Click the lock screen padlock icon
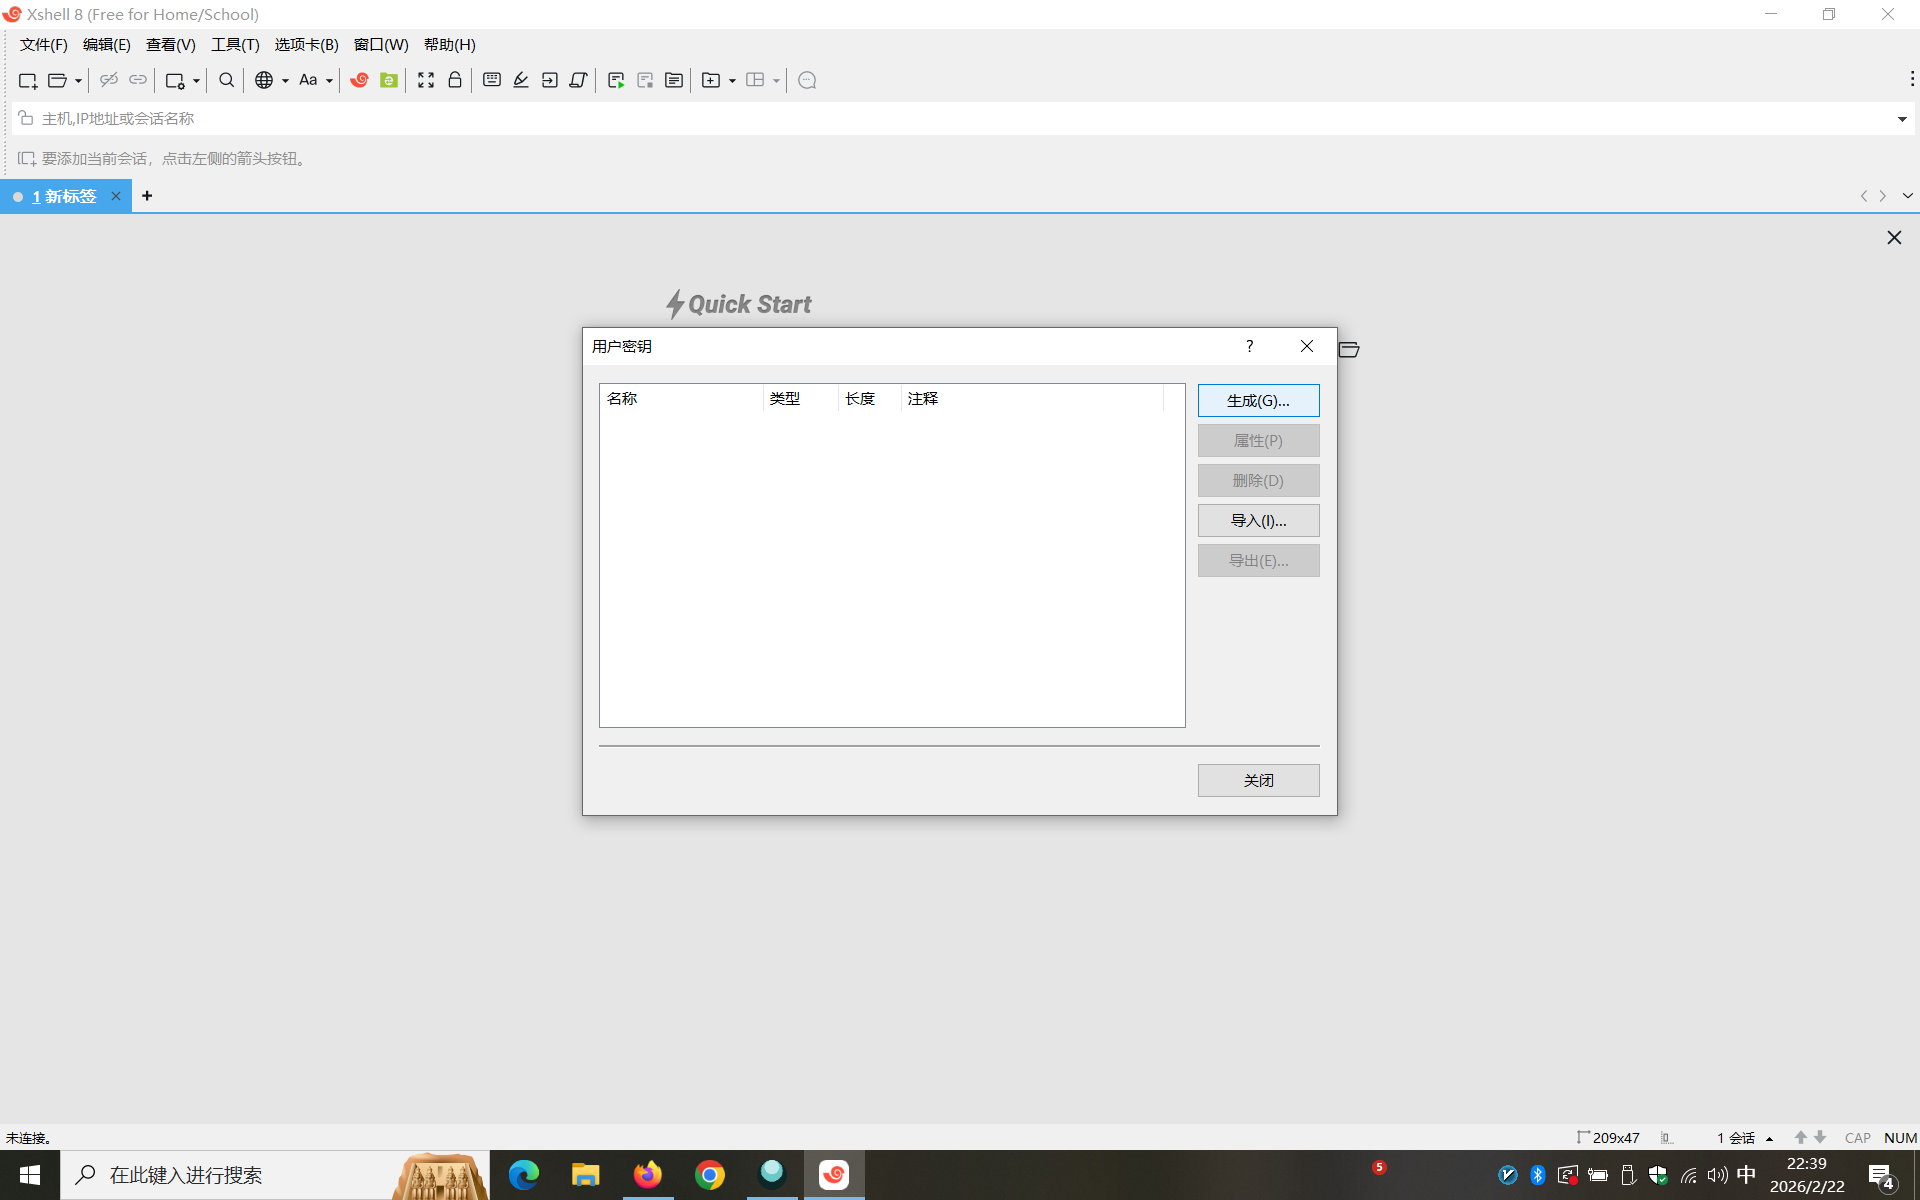 (x=455, y=80)
